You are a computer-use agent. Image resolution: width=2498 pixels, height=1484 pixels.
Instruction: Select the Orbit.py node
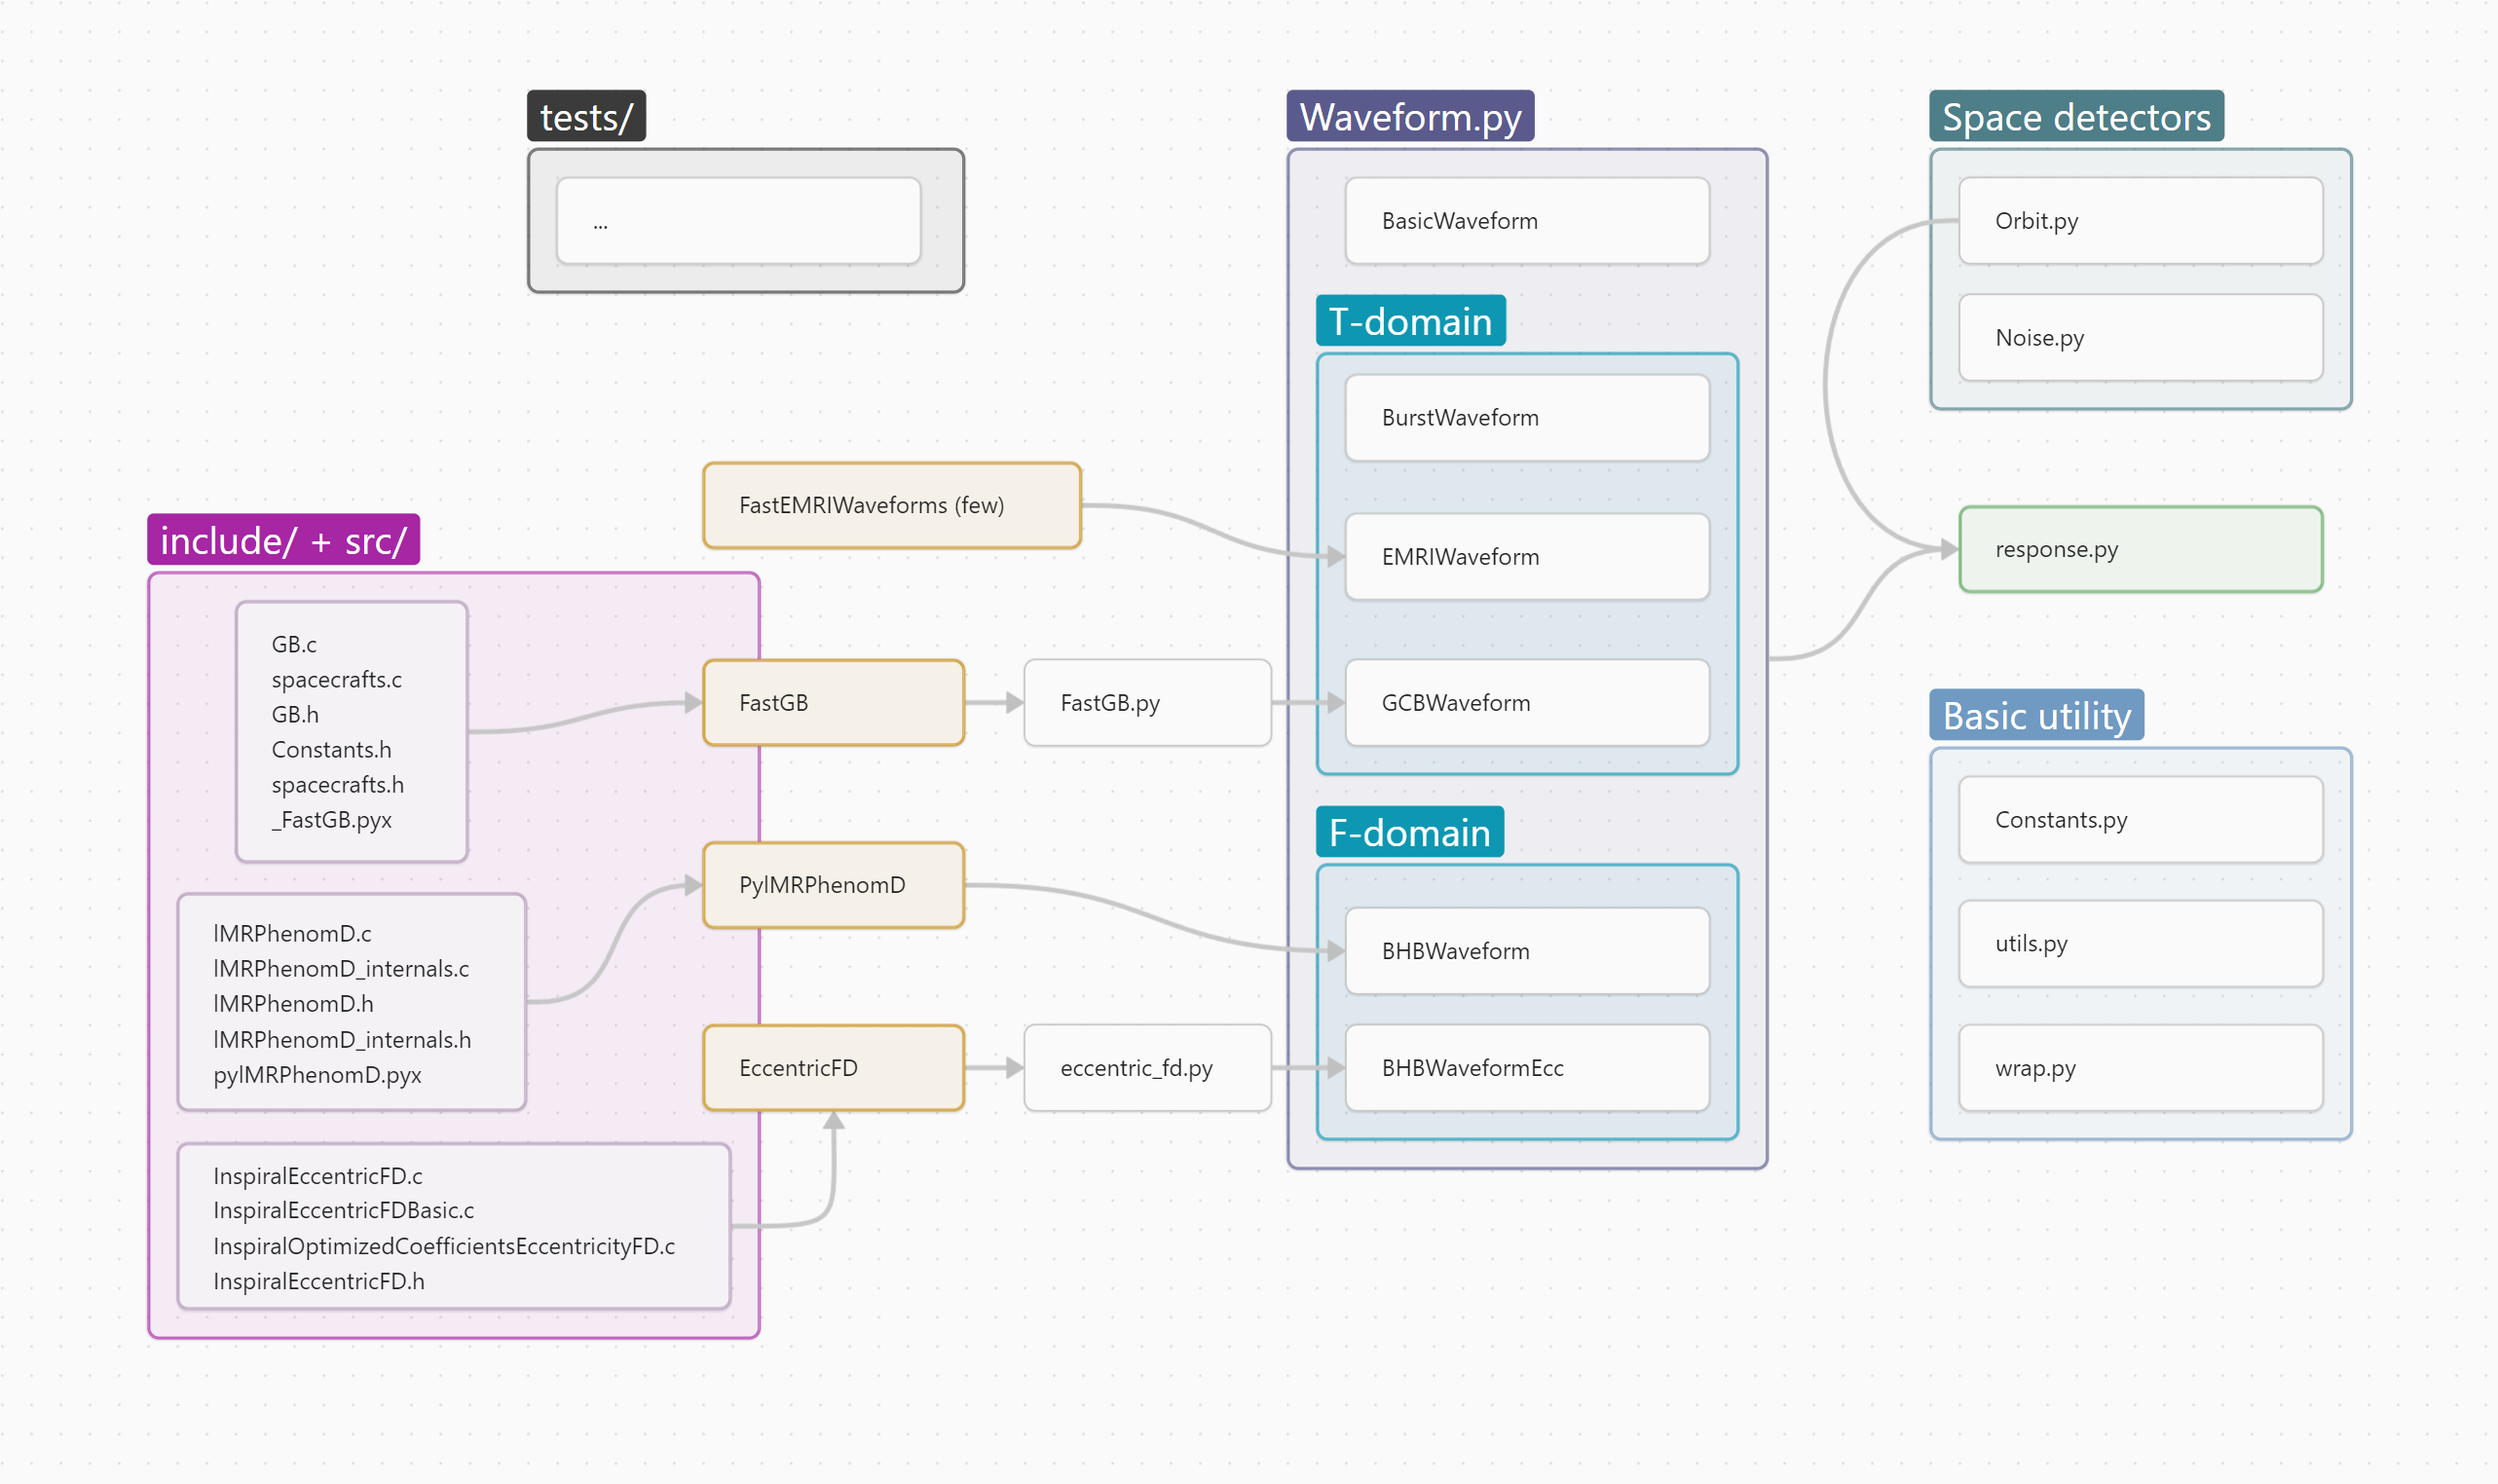(x=2140, y=221)
